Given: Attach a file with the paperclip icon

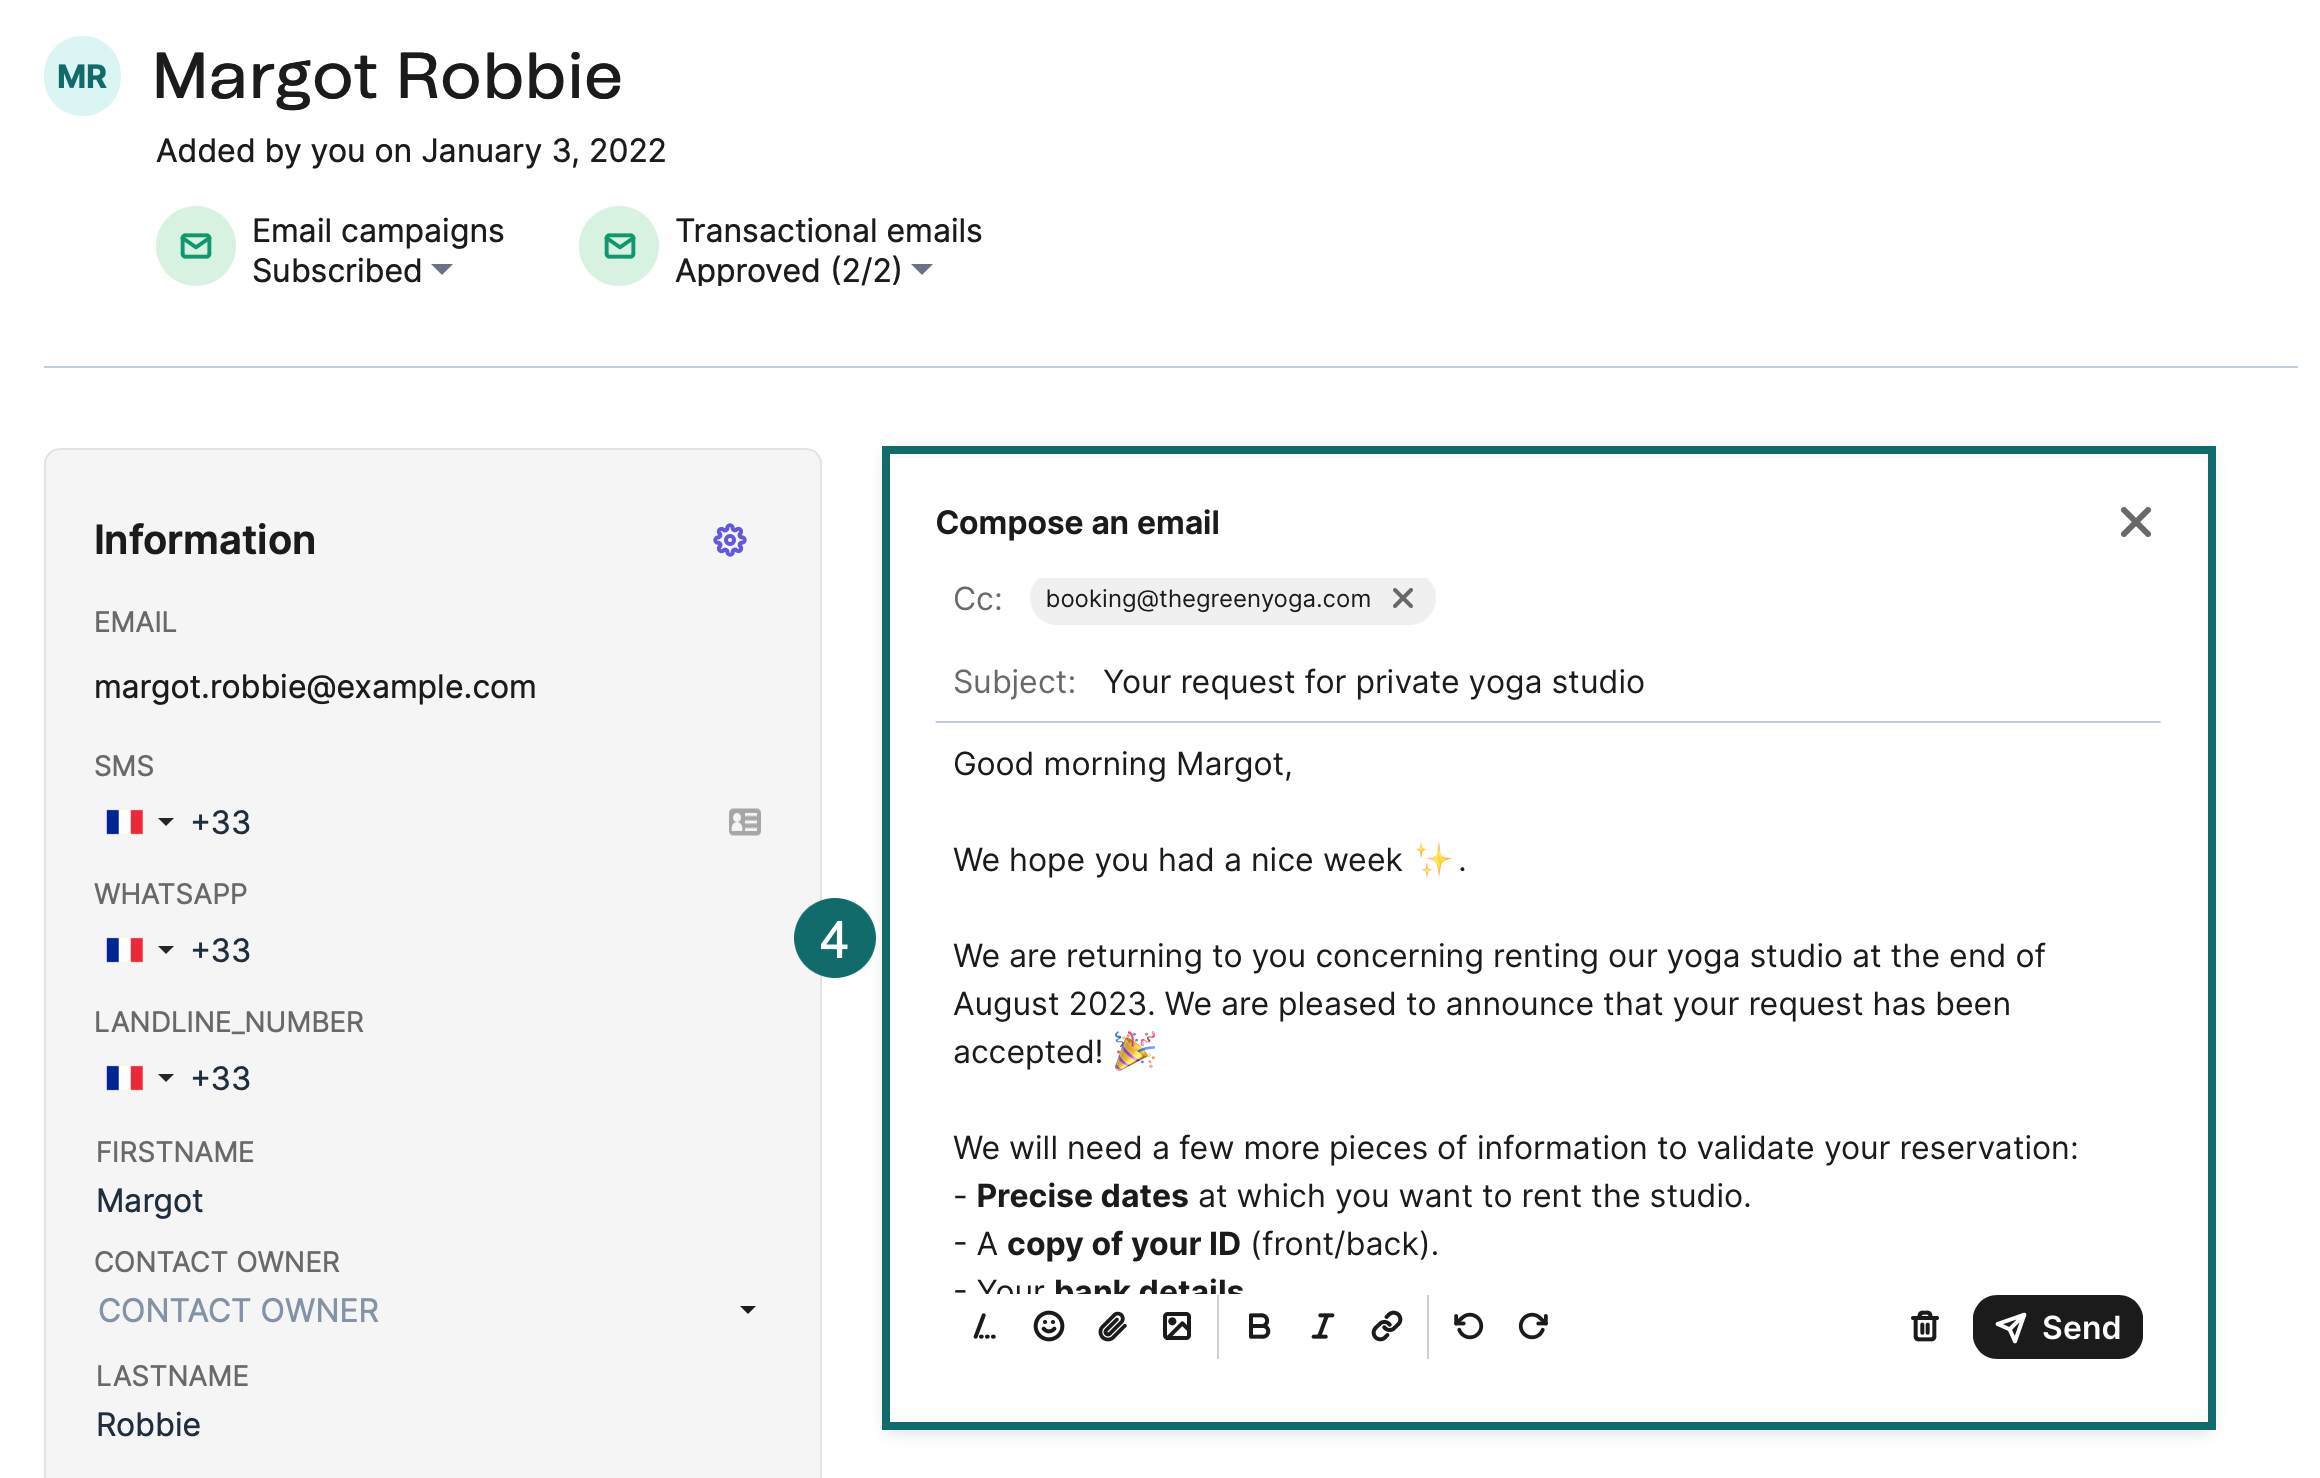Looking at the screenshot, I should pyautogui.click(x=1111, y=1327).
